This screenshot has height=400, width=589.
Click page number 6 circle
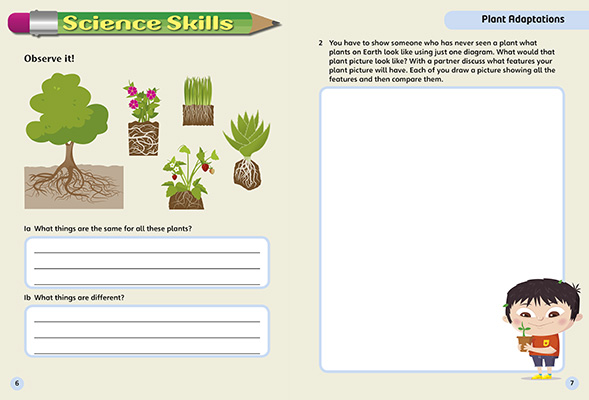pyautogui.click(x=17, y=383)
